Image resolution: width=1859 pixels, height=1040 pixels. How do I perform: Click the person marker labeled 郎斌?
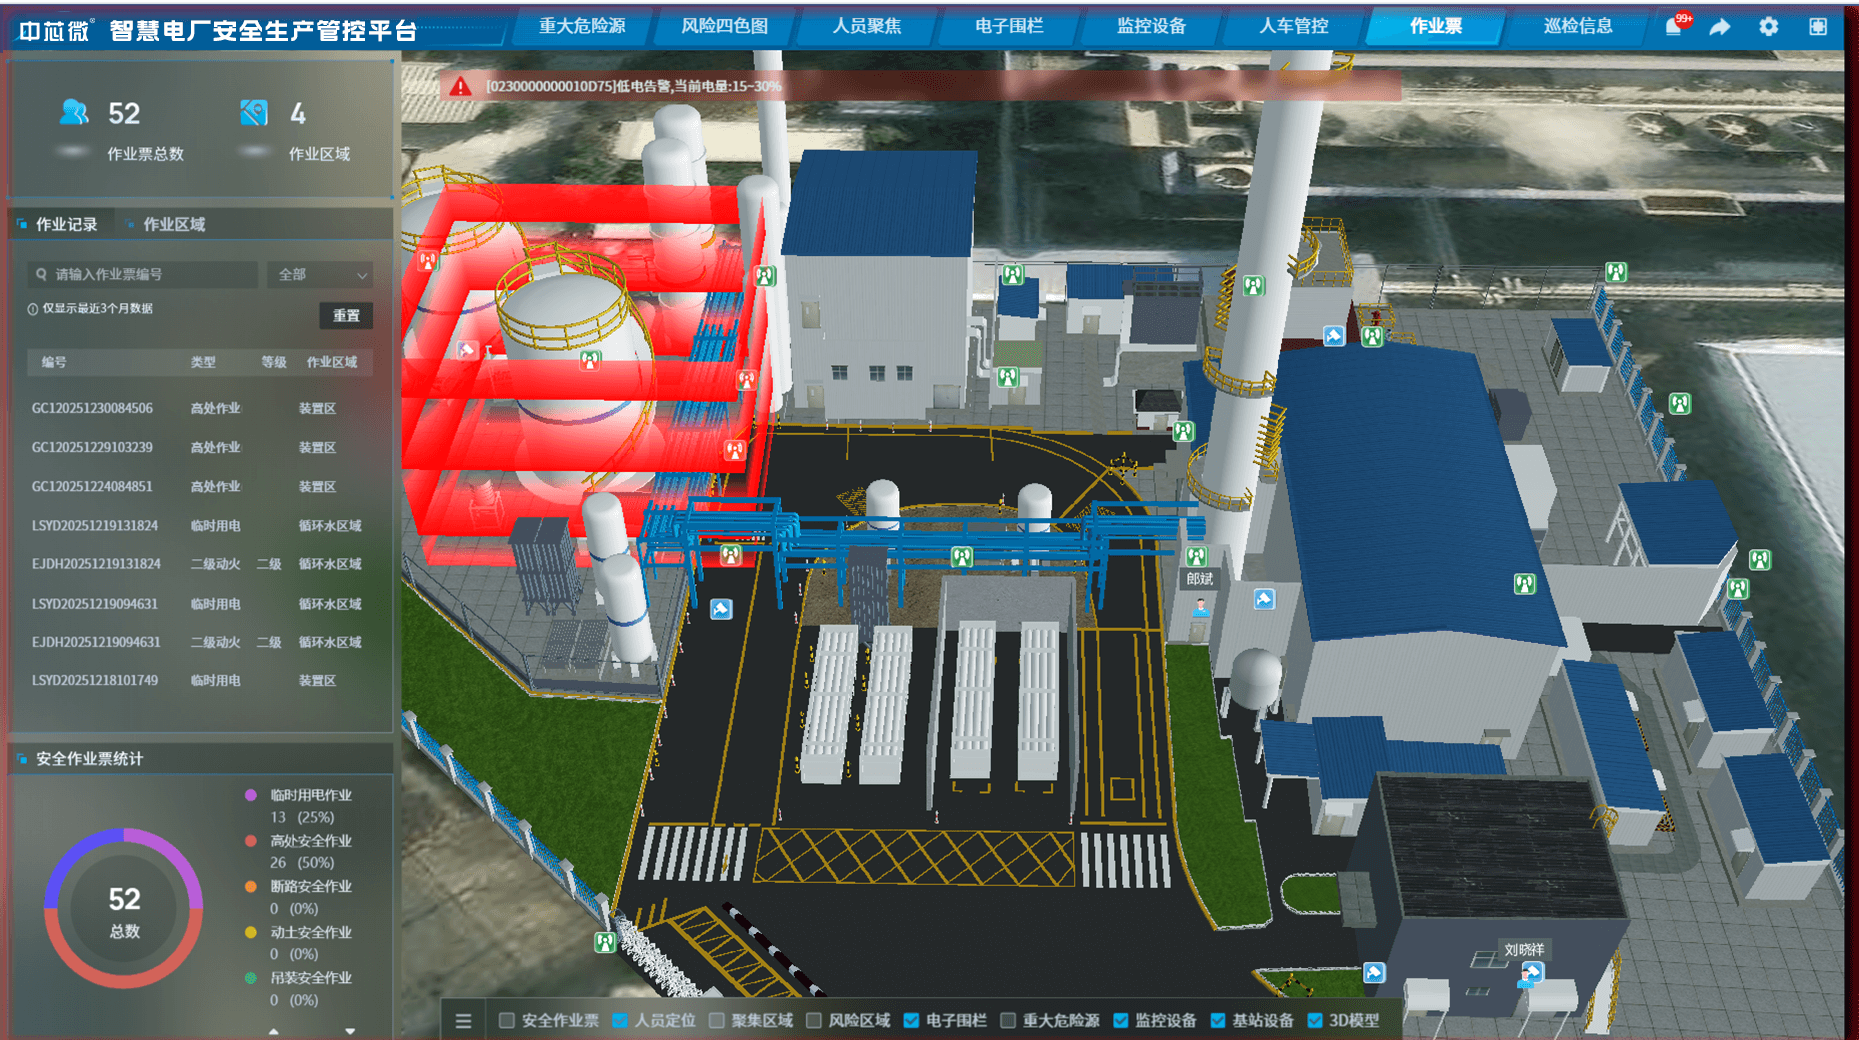[1200, 606]
